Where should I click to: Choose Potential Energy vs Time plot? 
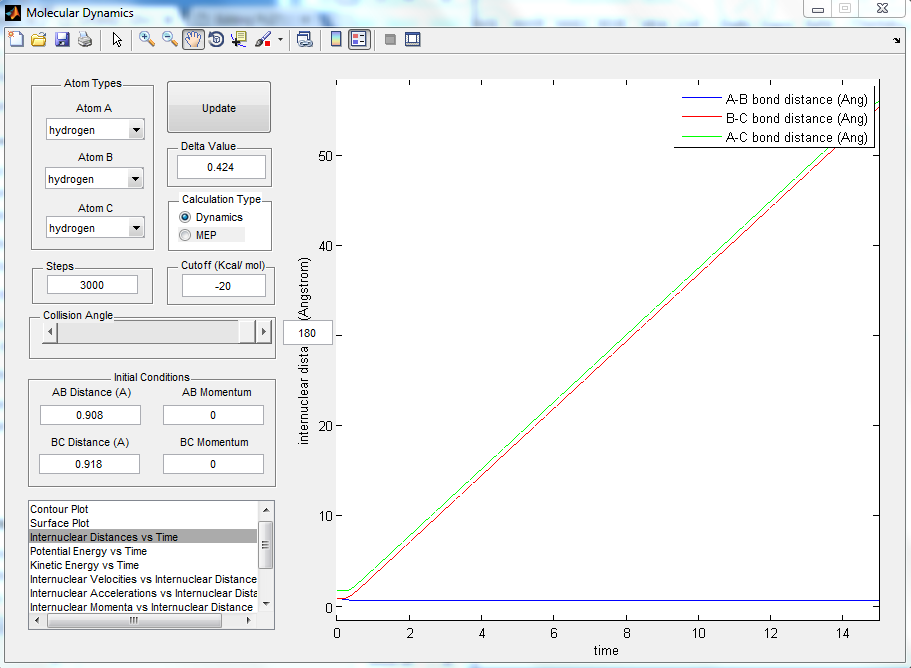[88, 551]
